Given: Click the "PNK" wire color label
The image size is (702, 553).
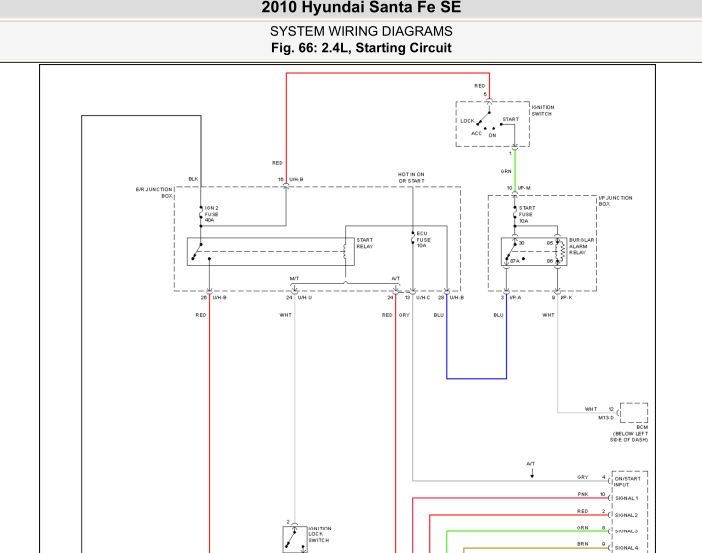Looking at the screenshot, I should (583, 494).
